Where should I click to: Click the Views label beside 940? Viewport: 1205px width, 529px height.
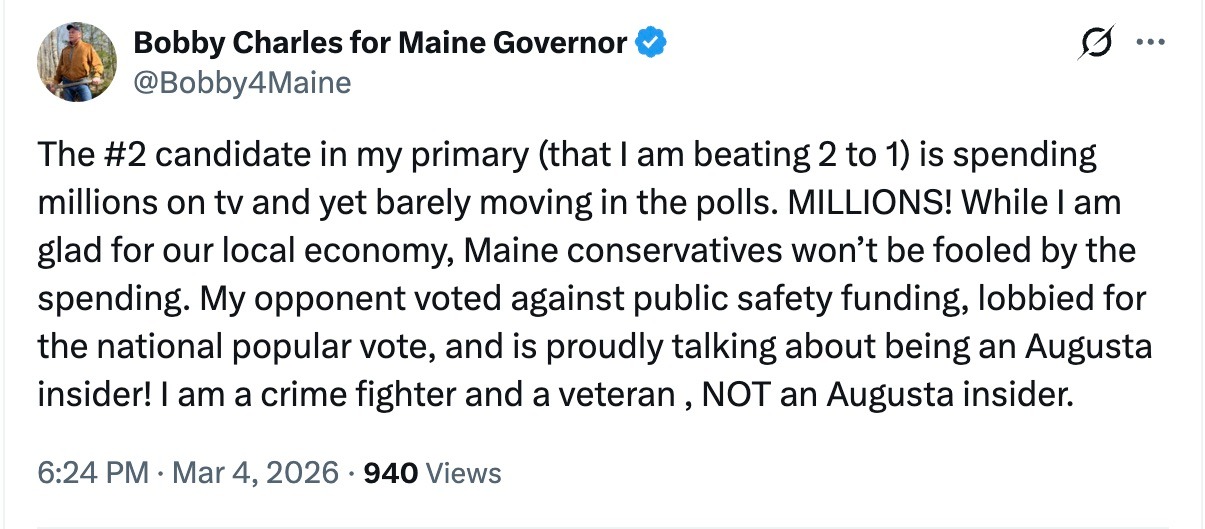(x=464, y=472)
